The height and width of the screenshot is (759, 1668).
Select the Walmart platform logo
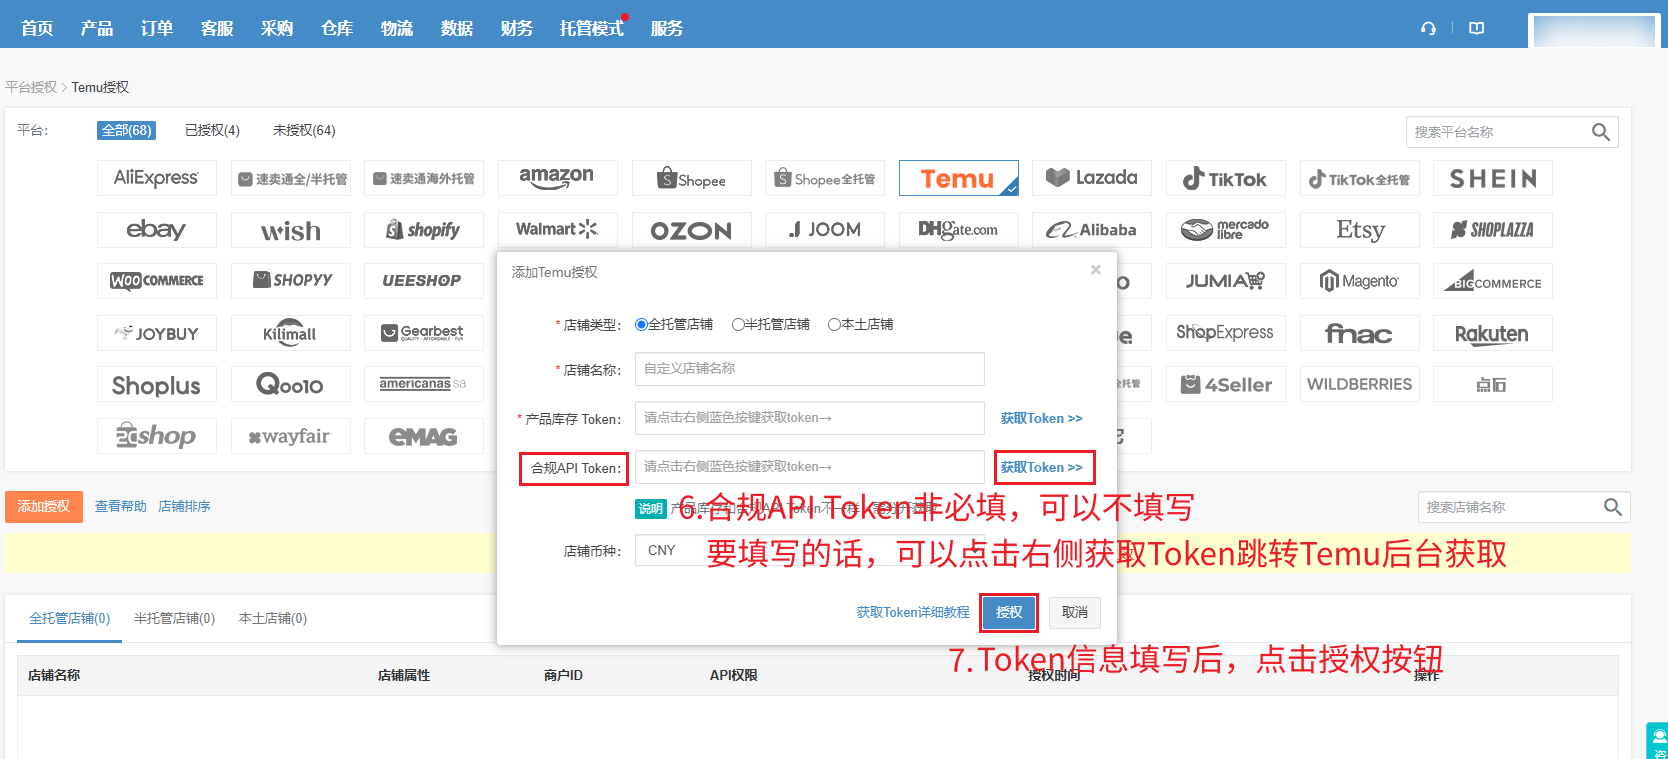(557, 230)
